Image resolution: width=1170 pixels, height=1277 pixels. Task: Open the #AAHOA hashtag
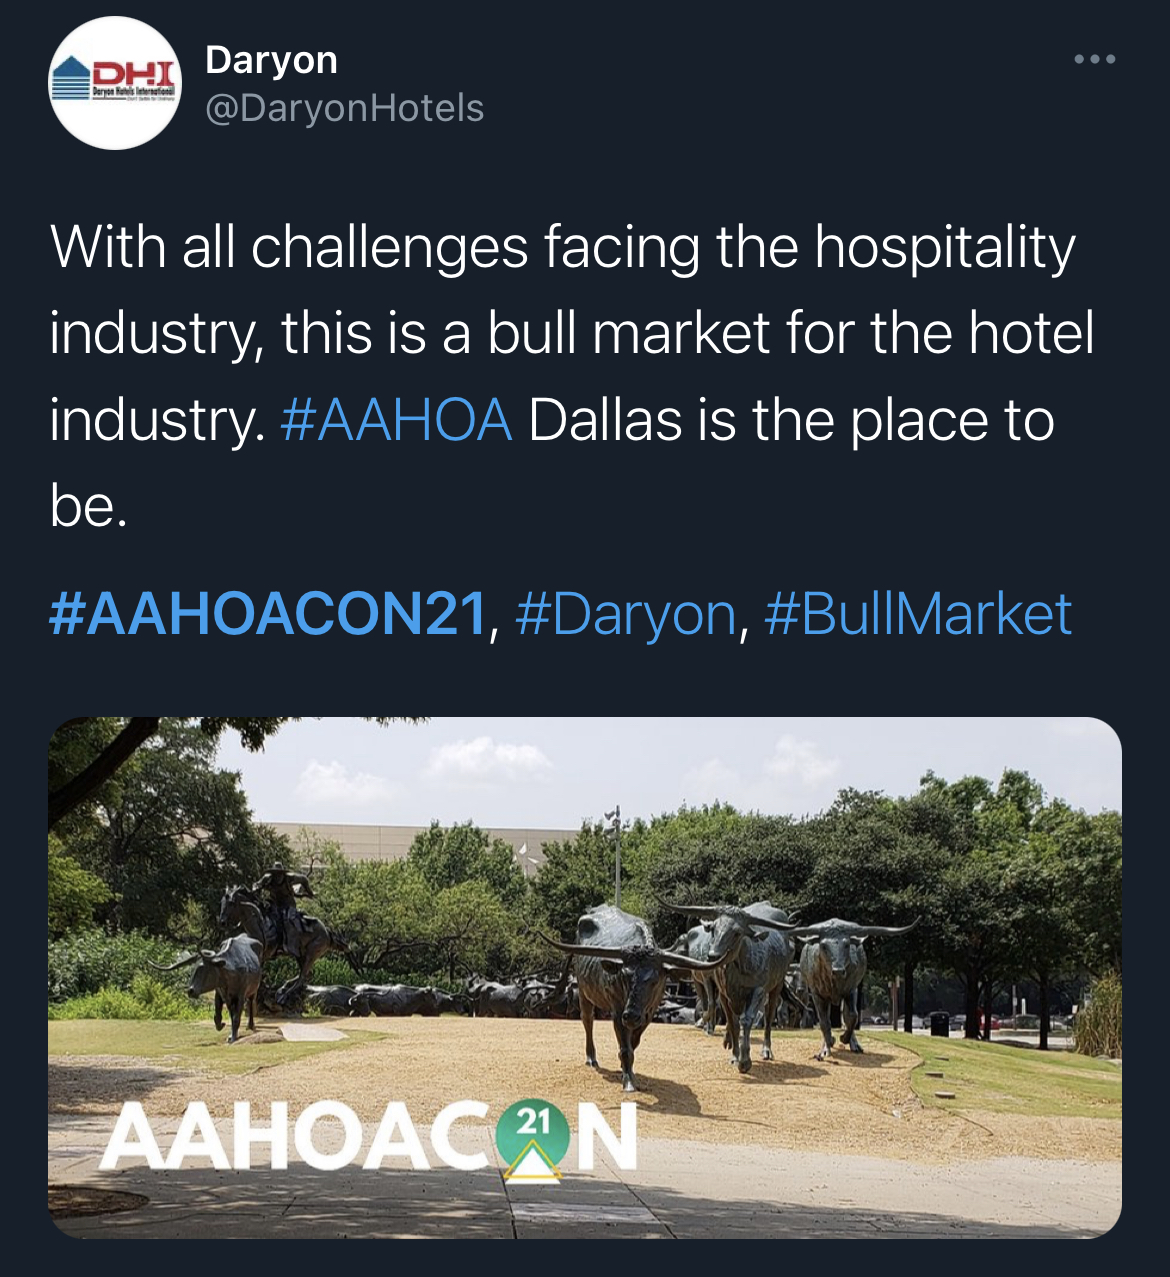tap(397, 420)
